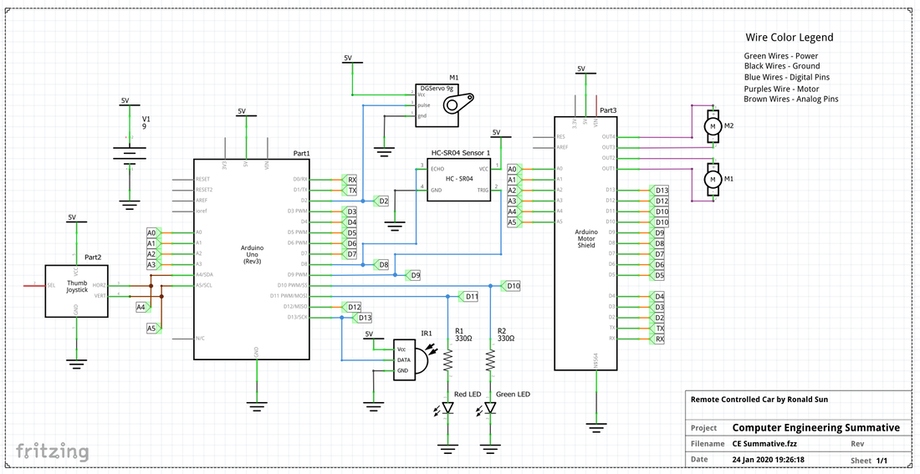Screen dimensions: 920x474
Task: Click the R2 330Ω resistor
Action: pos(491,356)
